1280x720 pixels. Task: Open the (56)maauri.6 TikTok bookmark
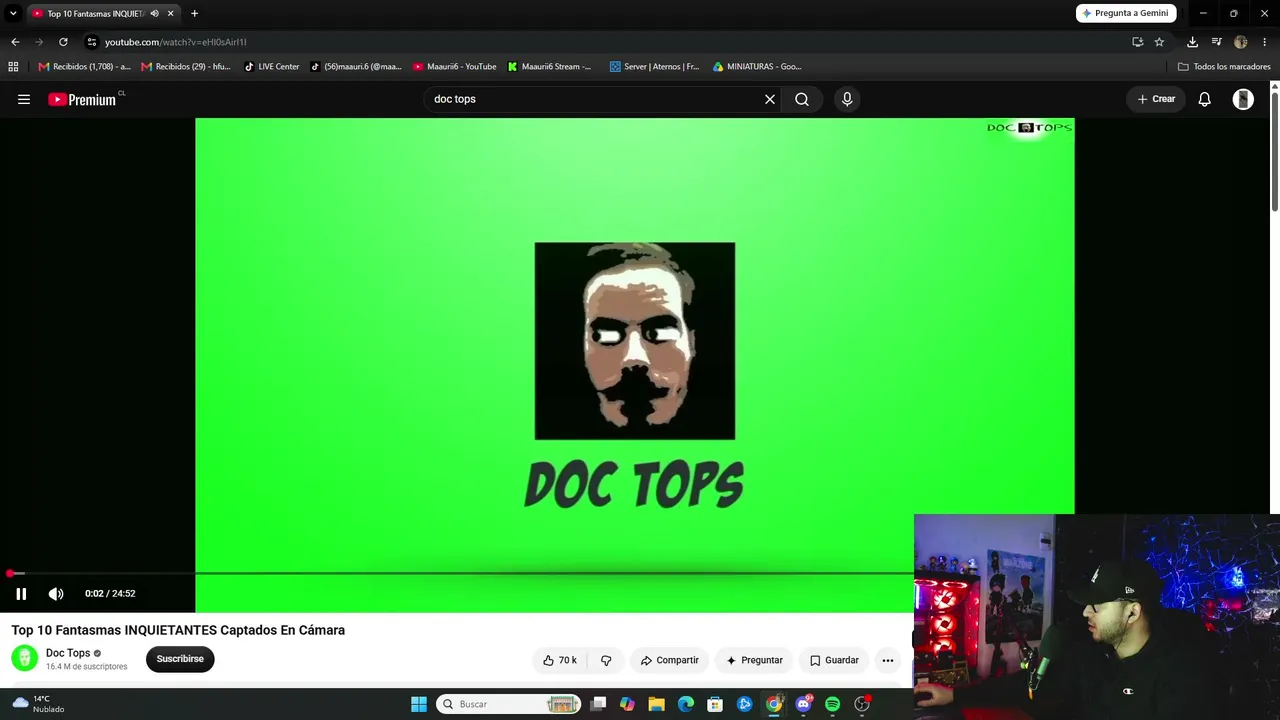[x=356, y=67]
